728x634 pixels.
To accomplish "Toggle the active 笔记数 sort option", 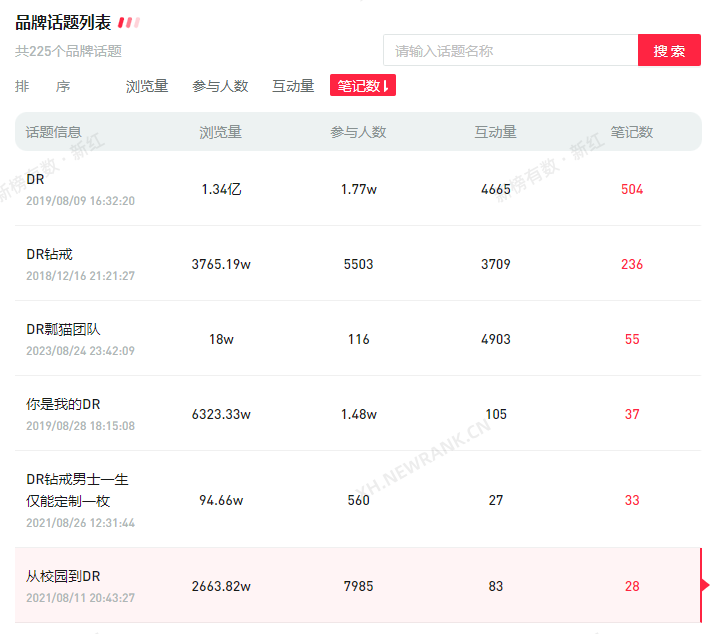I will (363, 85).
